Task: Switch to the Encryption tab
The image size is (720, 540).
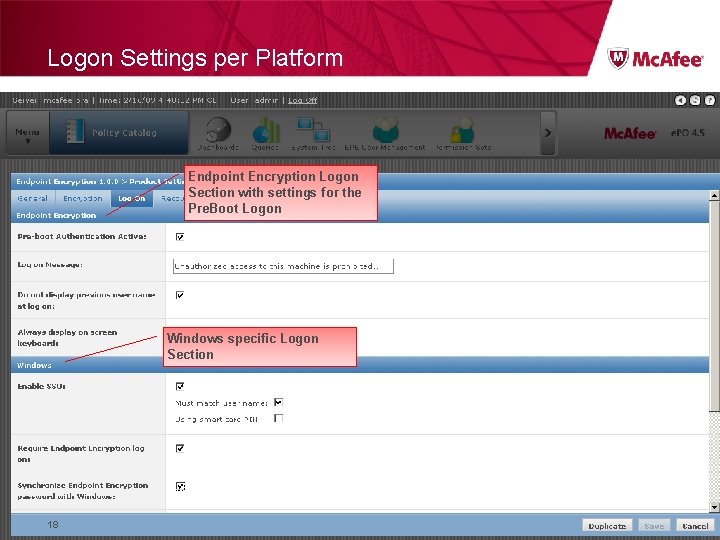Action: (83, 198)
